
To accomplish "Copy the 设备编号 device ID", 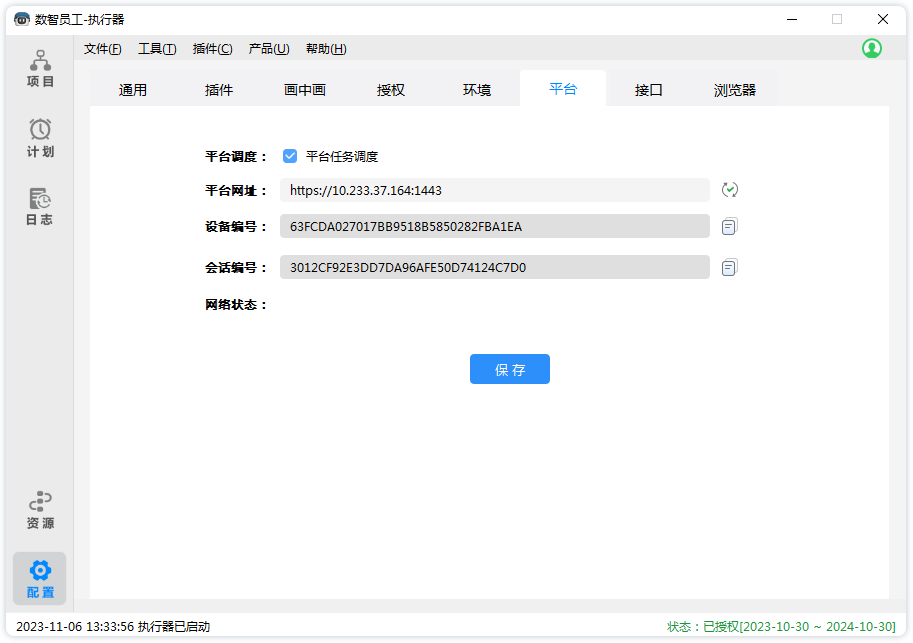I will tap(730, 227).
